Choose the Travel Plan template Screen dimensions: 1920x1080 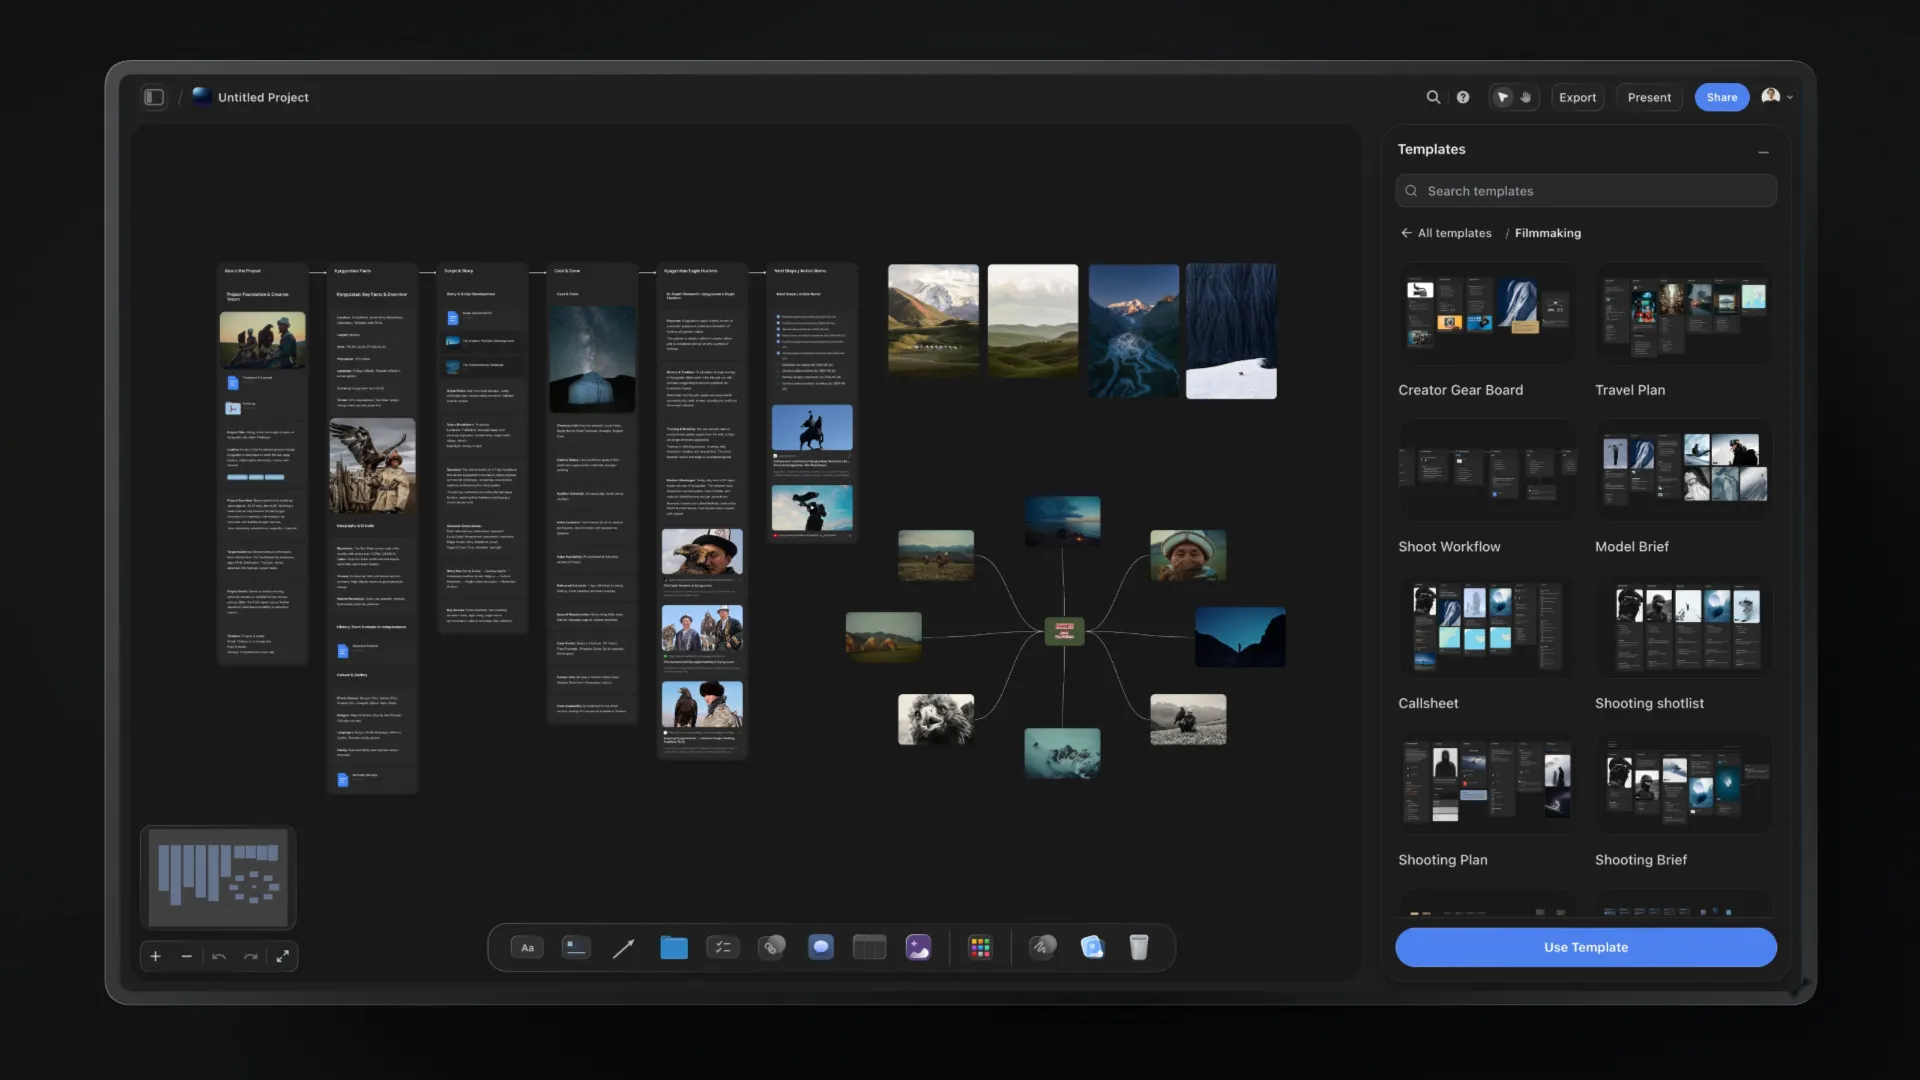tap(1683, 314)
